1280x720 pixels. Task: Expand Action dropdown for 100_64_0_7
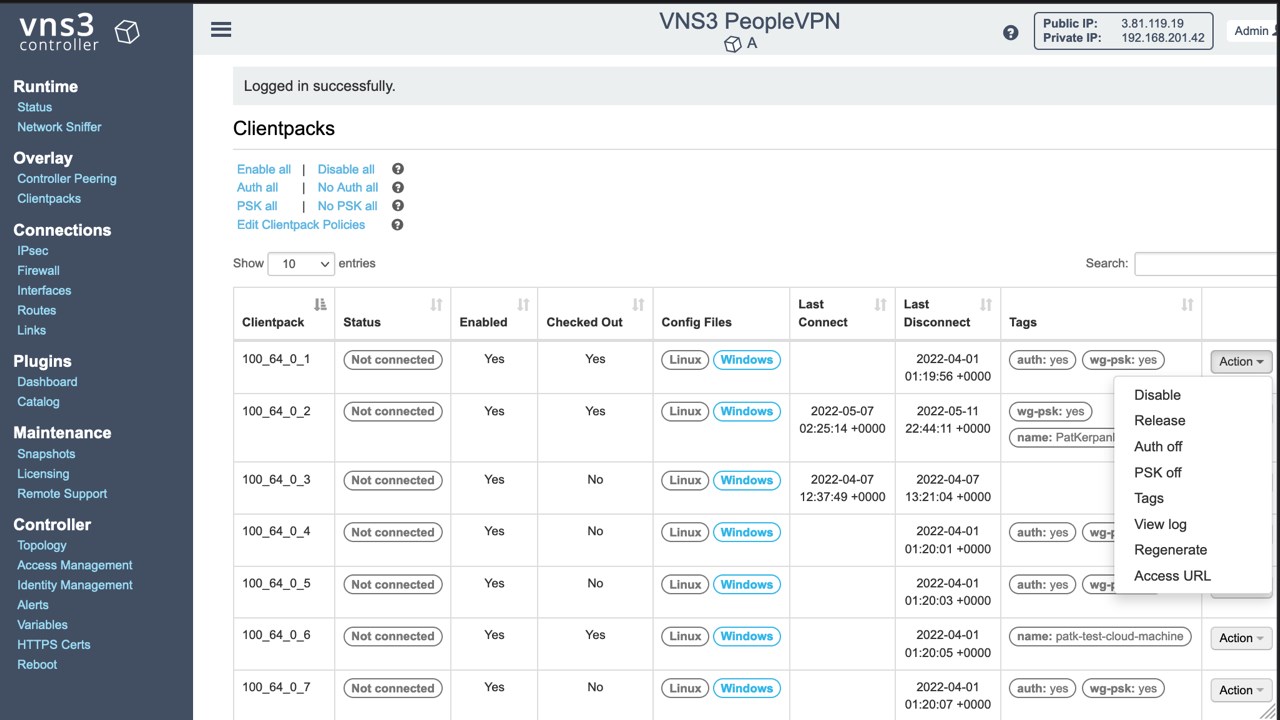(1242, 690)
